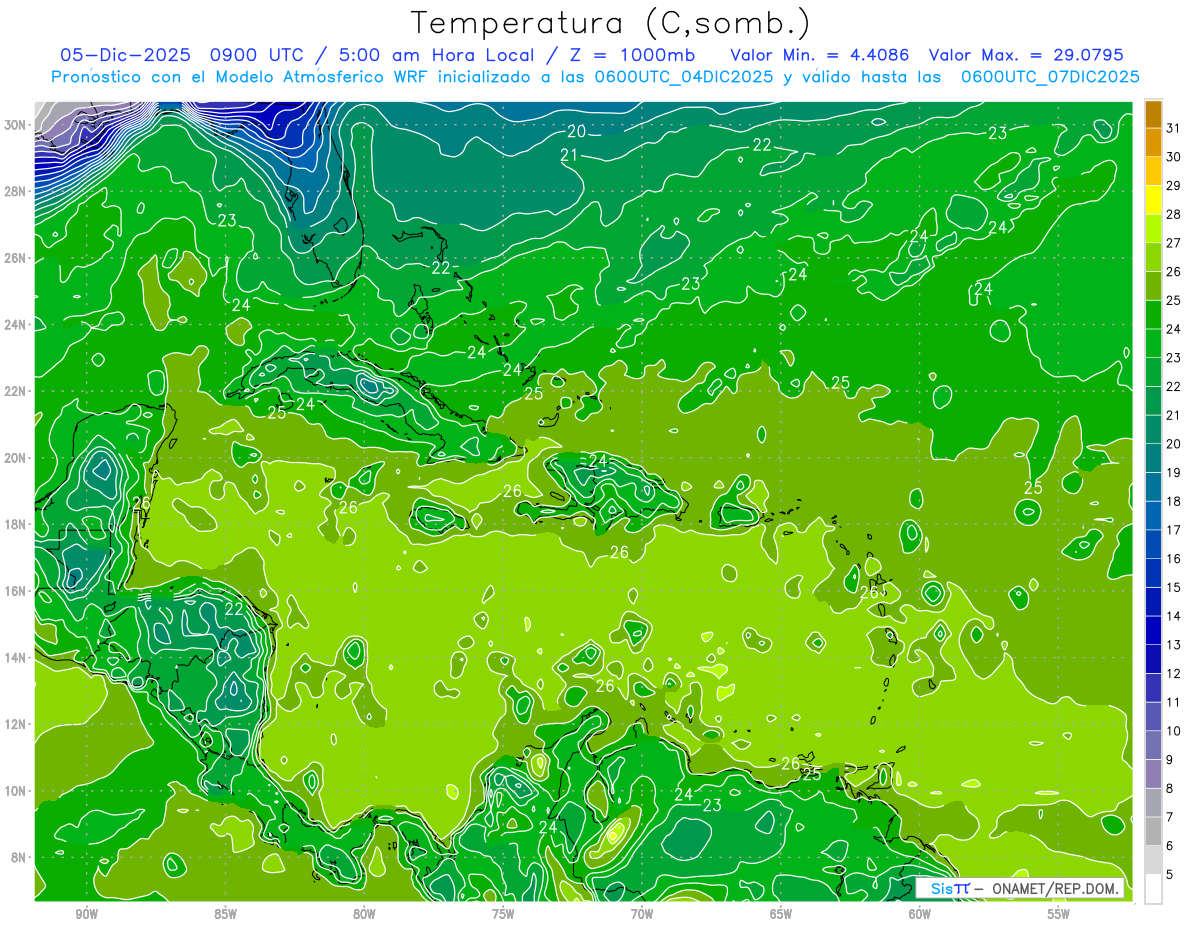Click 'Valor Min. = 4.4086' text
Image resolution: width=1200 pixels, height=927 pixels.
pyautogui.click(x=820, y=54)
